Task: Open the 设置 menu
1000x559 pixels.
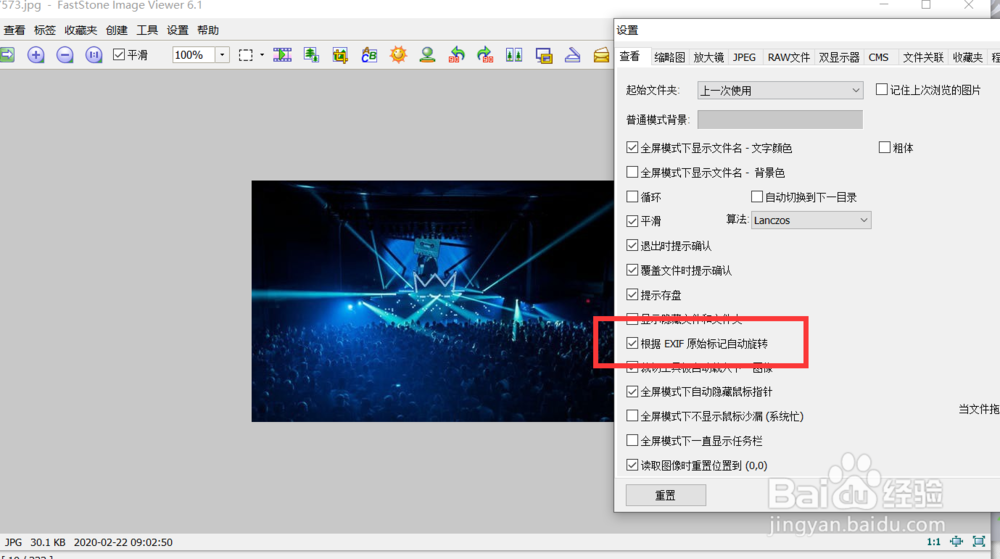Action: tap(177, 30)
